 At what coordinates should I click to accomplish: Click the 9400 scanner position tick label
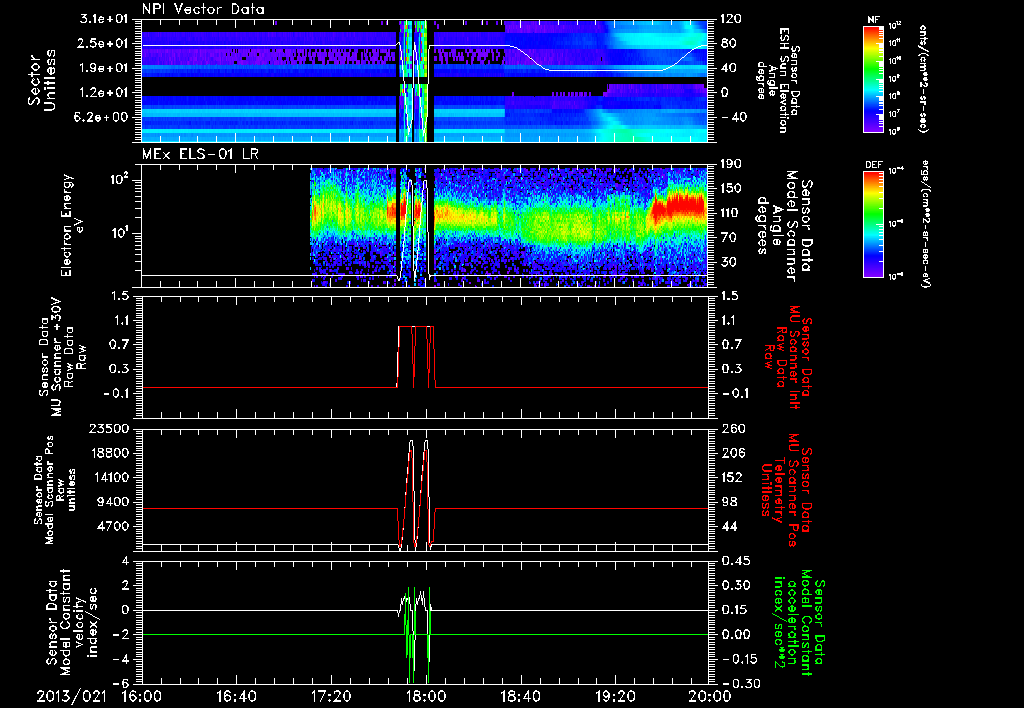click(x=112, y=502)
